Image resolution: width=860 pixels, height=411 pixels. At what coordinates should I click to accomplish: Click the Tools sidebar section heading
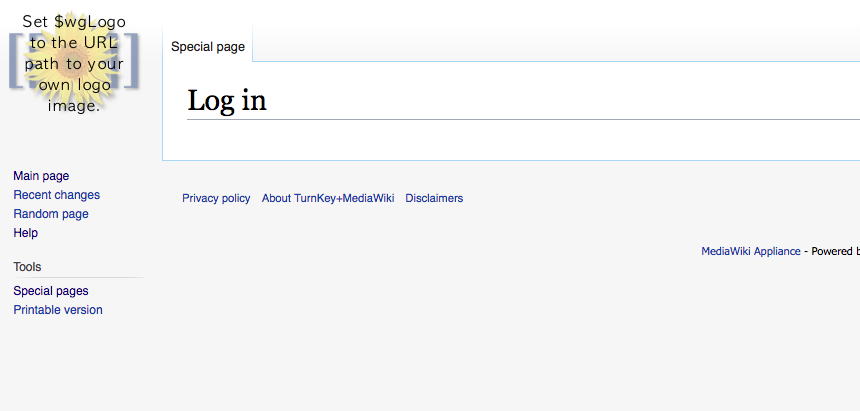pos(27,267)
